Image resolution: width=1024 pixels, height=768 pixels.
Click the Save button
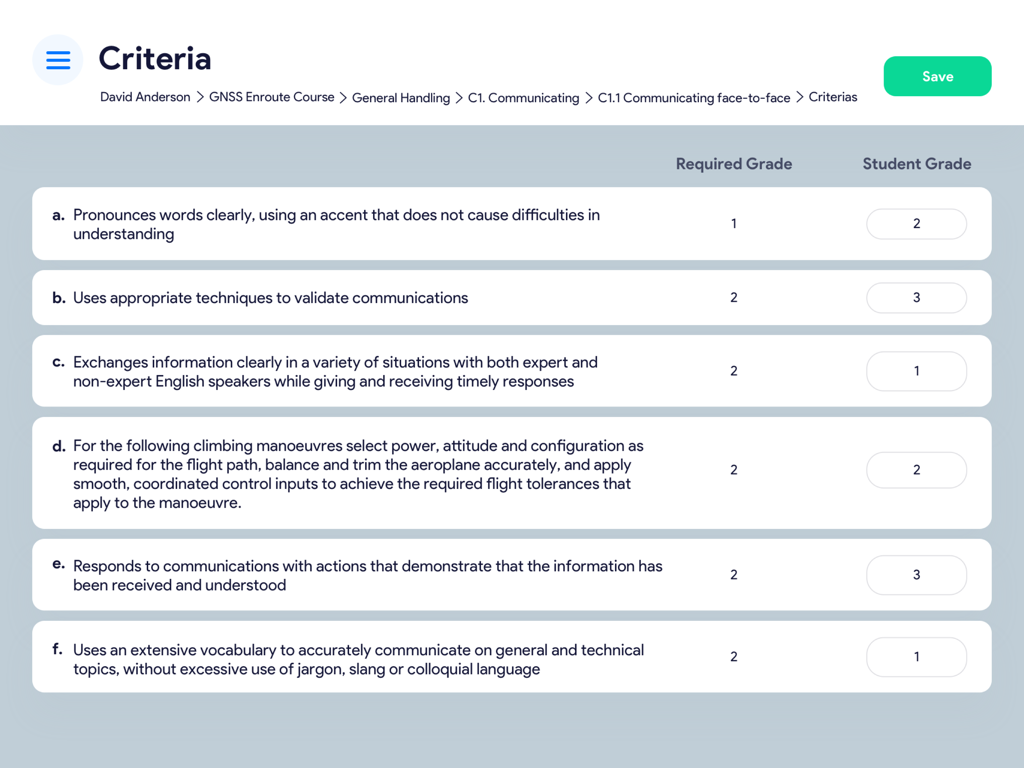pos(937,76)
